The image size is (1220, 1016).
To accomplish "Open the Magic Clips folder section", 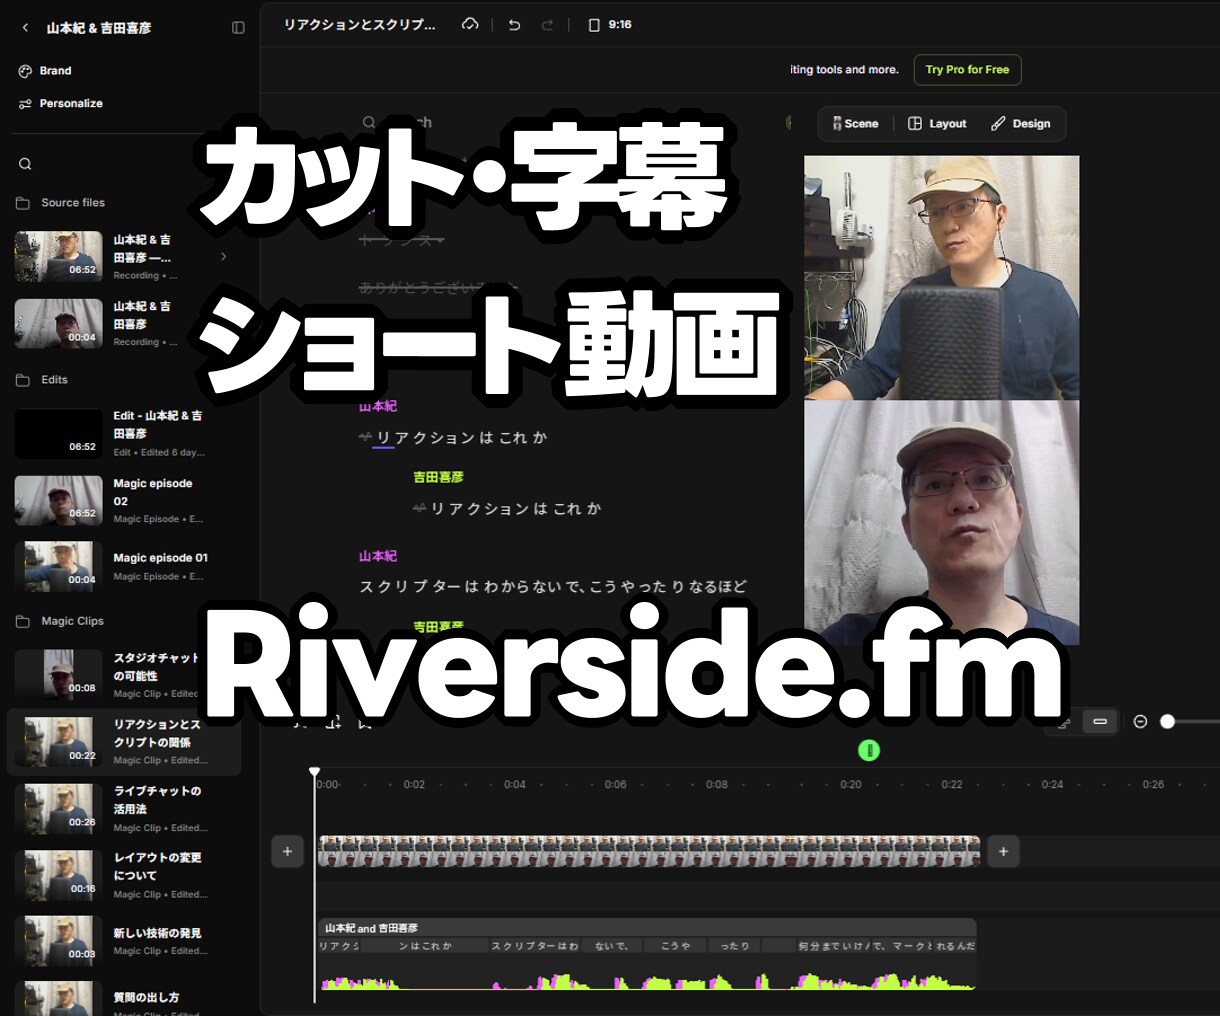I will click(60, 621).
